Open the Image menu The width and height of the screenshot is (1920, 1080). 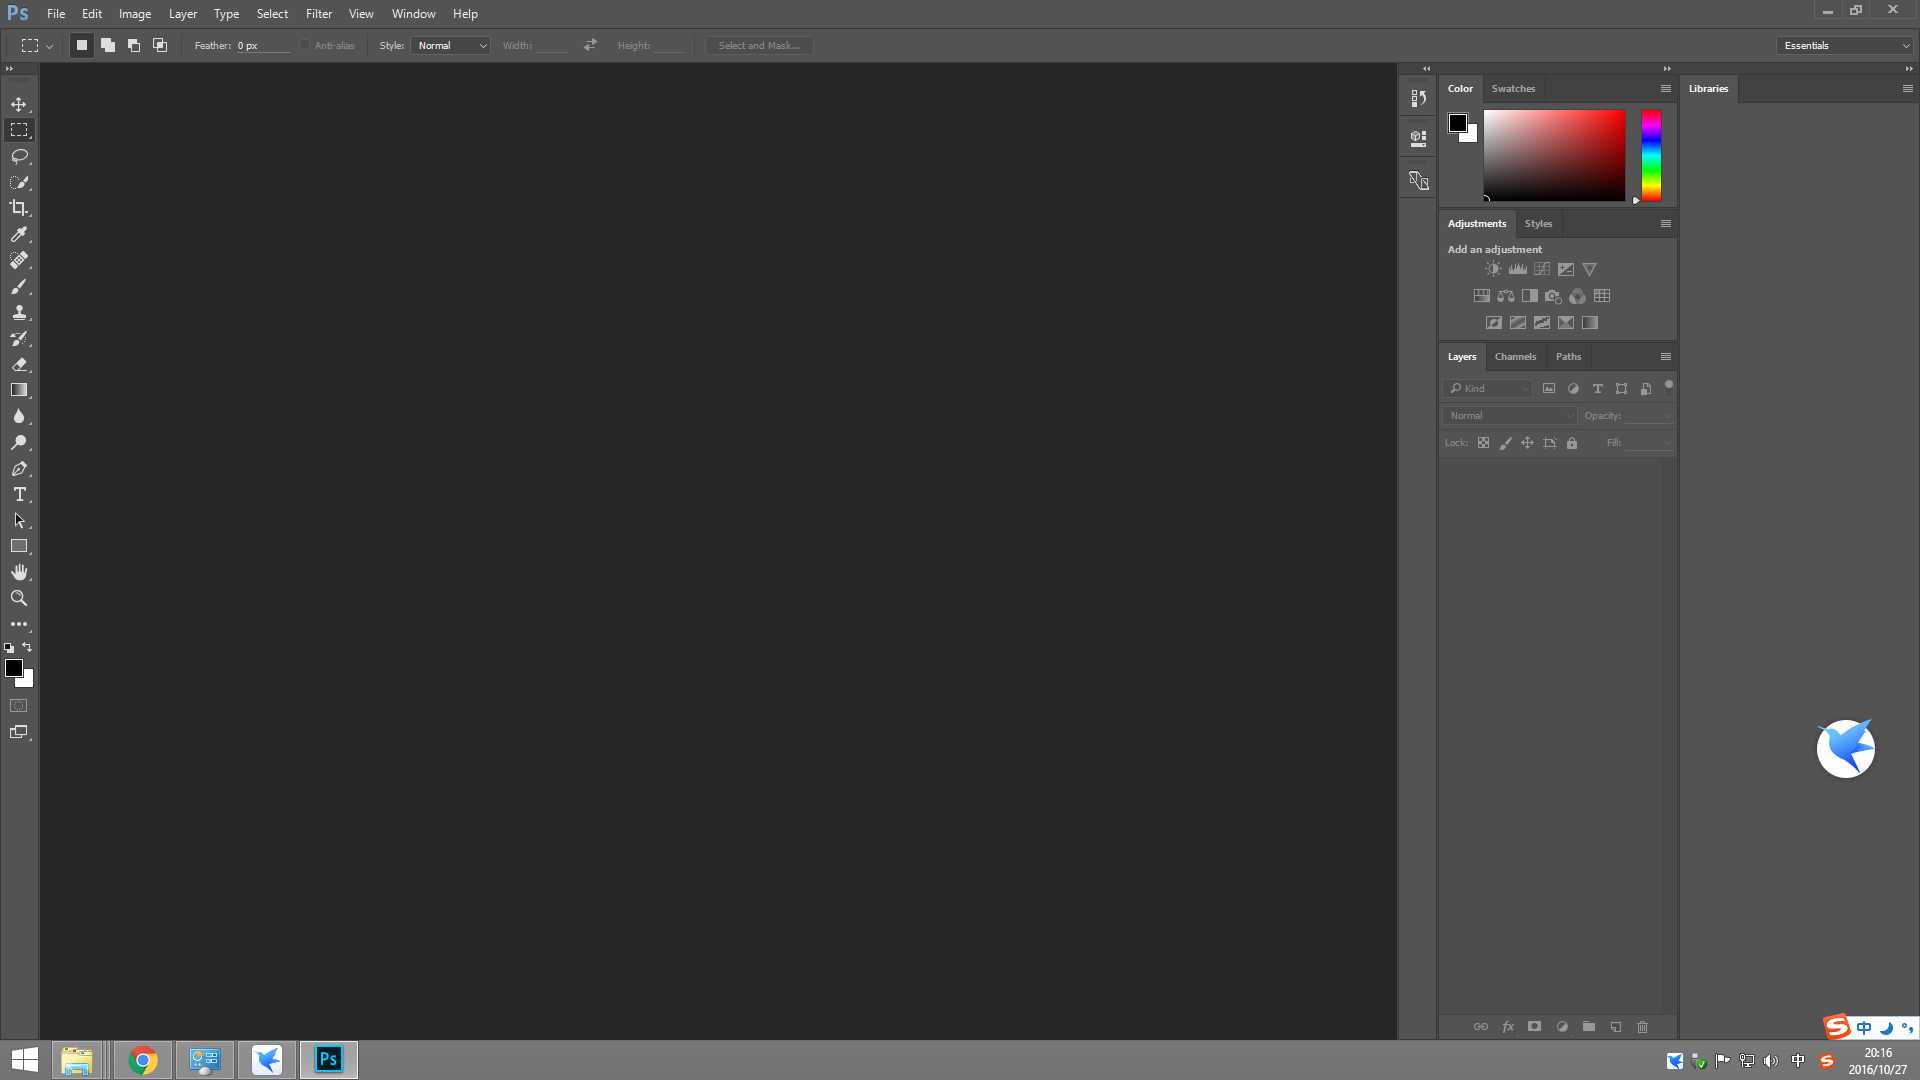click(x=135, y=14)
